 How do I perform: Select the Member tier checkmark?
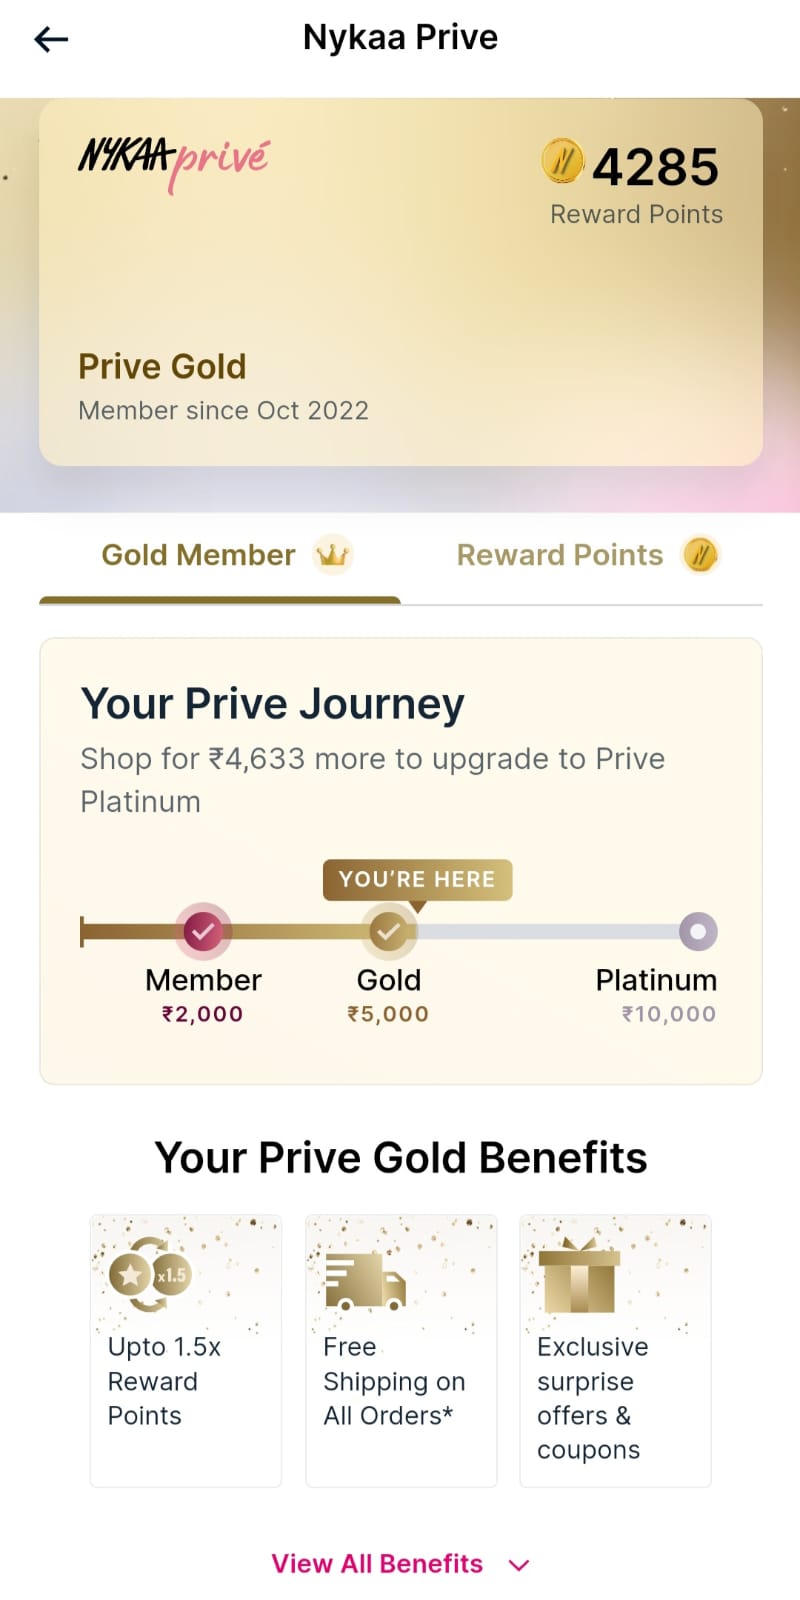tap(203, 932)
